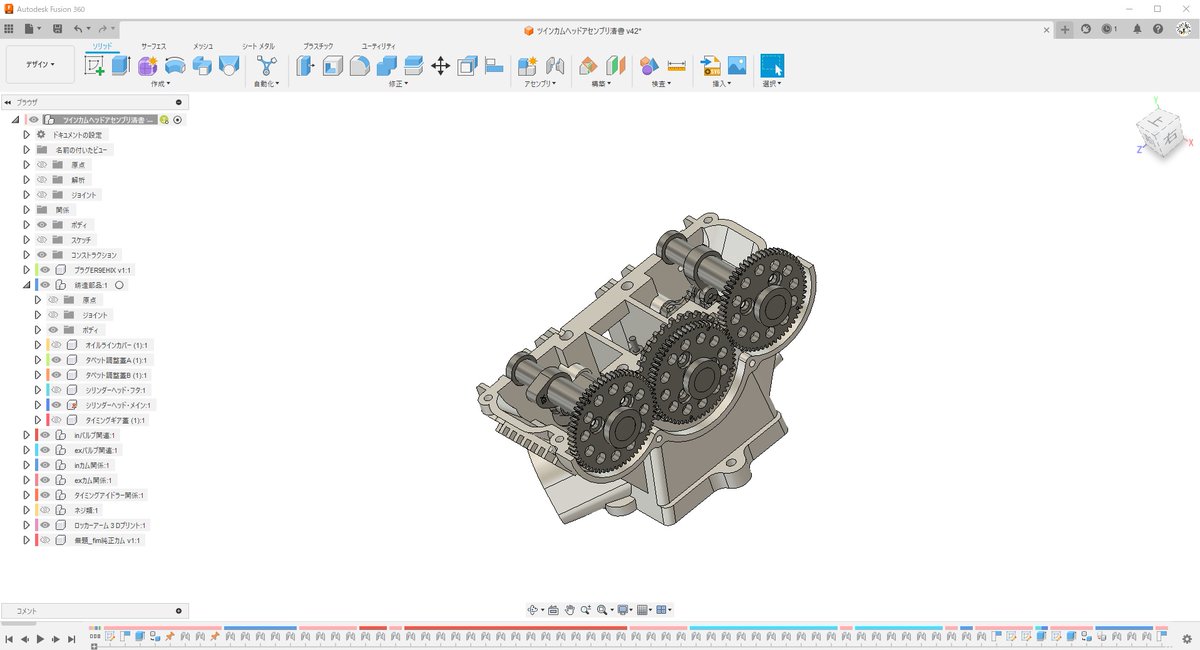Viewport: 1200px width, 650px height.
Task: Click the Measure ruler icon
Action: 677,66
